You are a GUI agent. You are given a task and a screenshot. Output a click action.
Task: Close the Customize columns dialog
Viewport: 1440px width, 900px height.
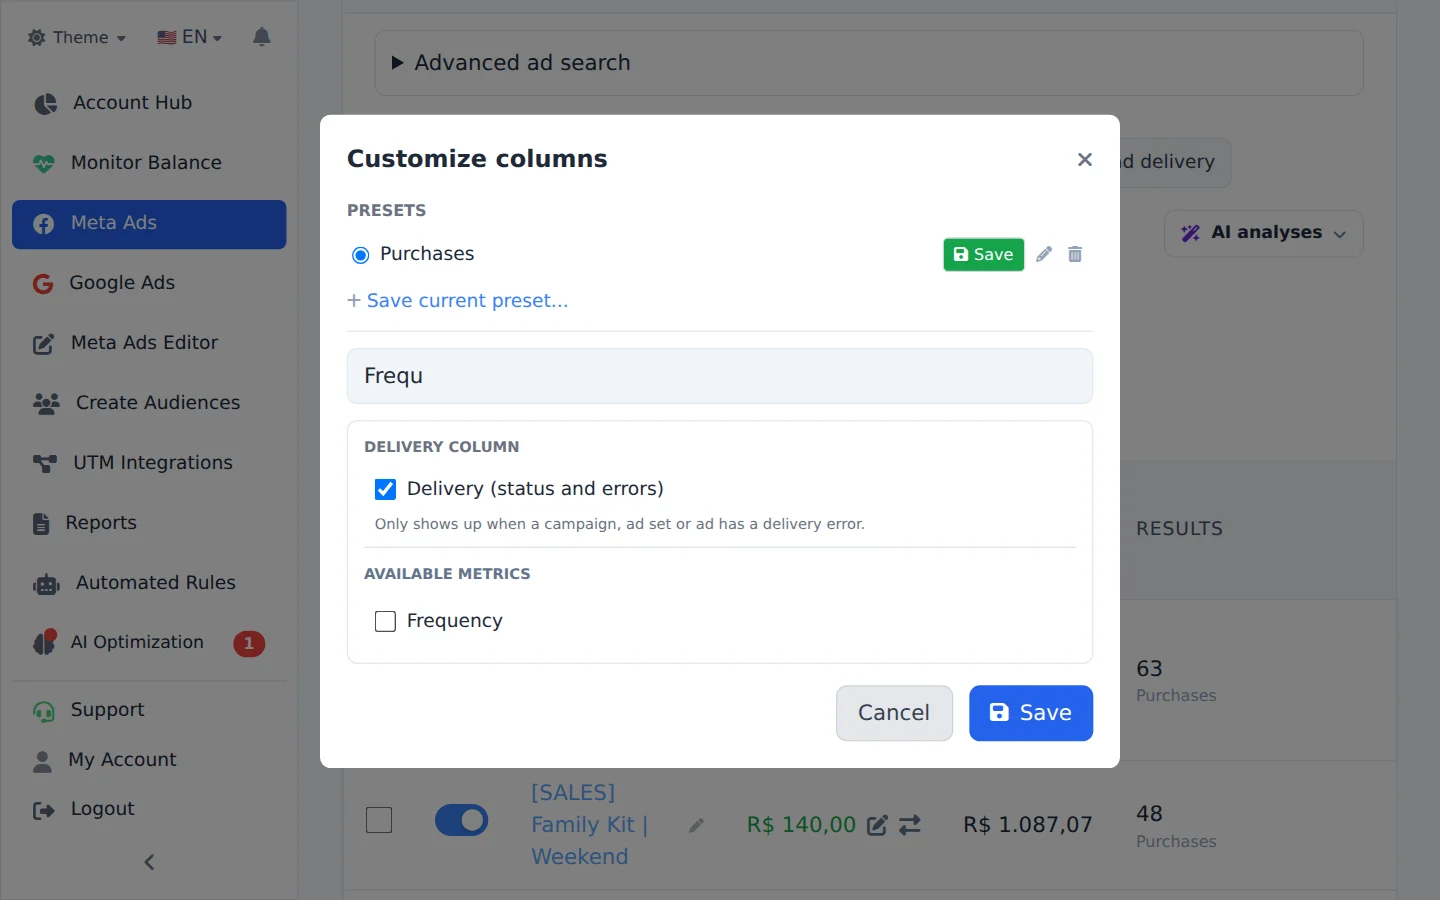click(1085, 159)
